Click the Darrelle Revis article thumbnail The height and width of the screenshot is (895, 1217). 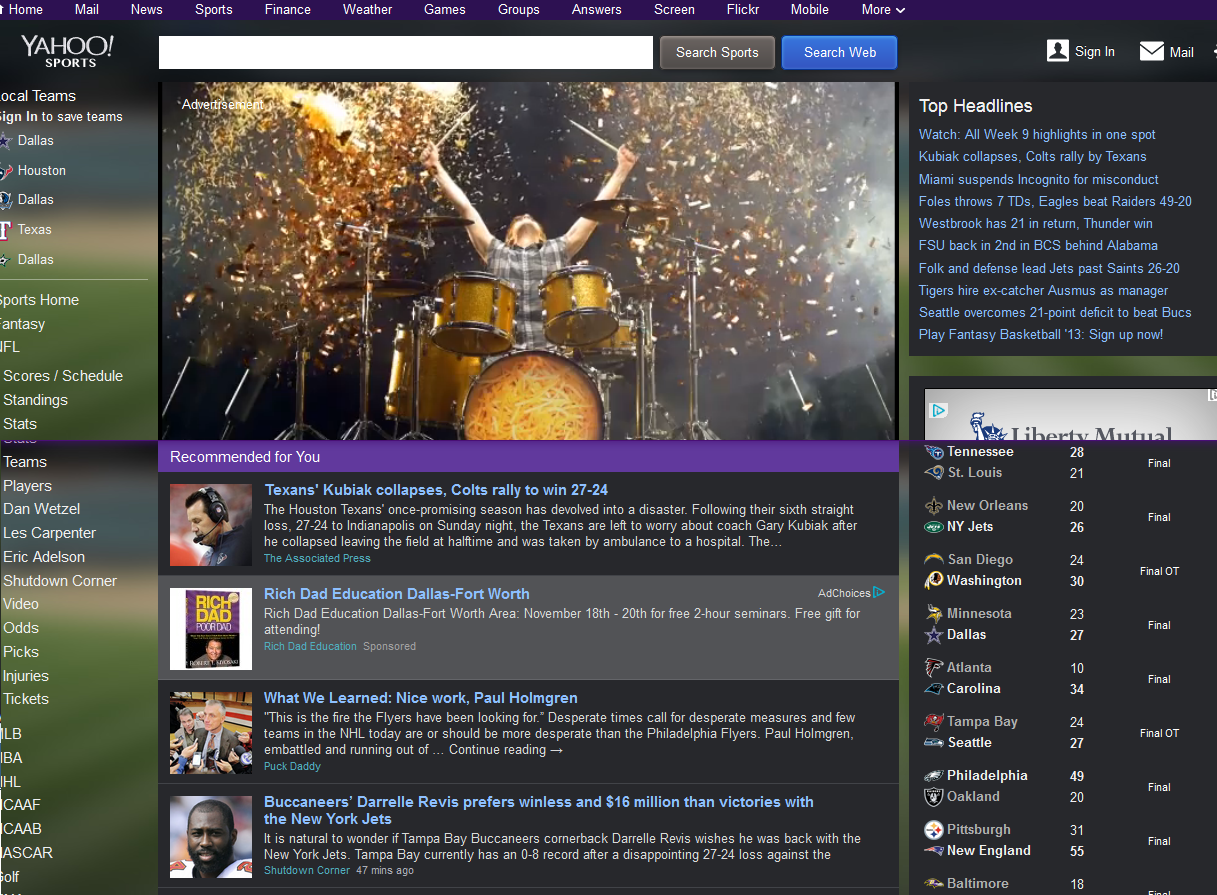211,837
